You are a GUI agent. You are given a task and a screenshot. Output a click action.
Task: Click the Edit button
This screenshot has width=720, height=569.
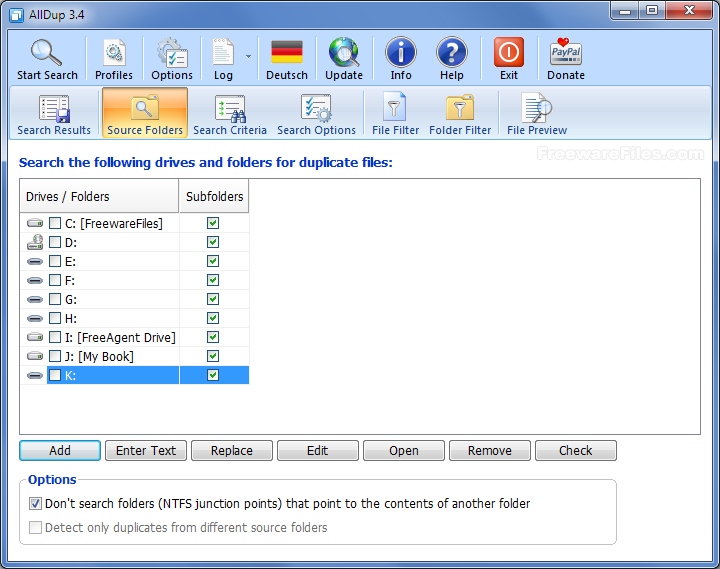pyautogui.click(x=318, y=451)
